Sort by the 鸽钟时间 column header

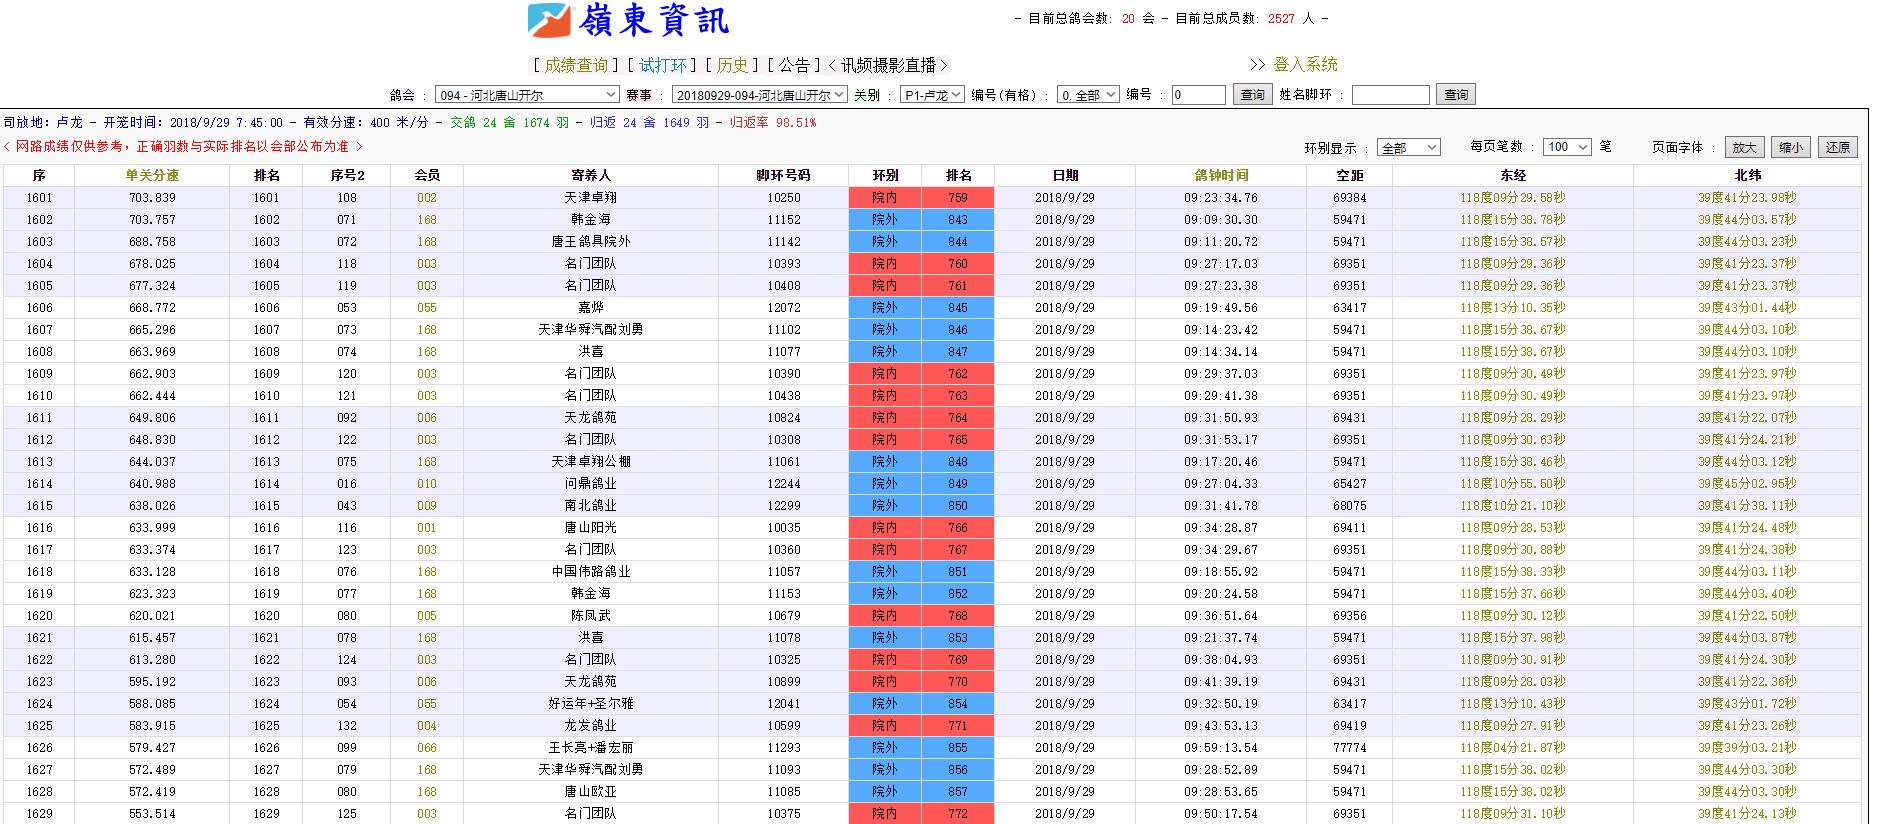pos(1221,175)
